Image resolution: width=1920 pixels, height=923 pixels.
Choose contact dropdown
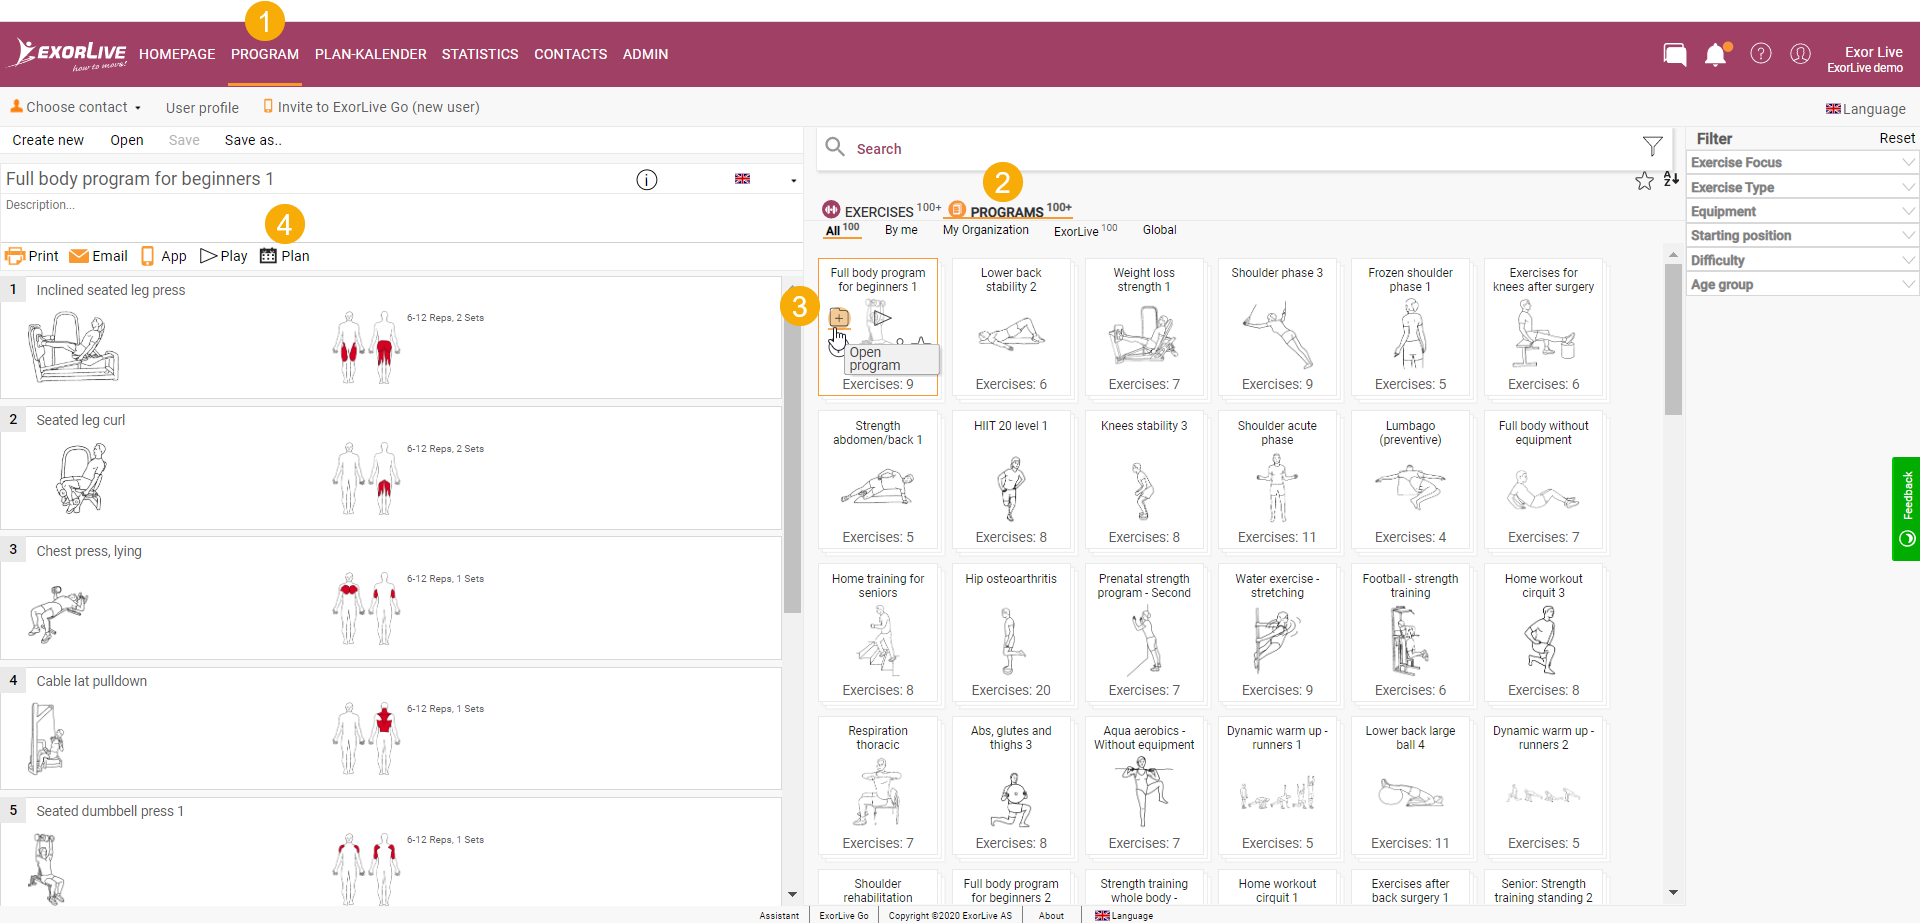coord(76,107)
